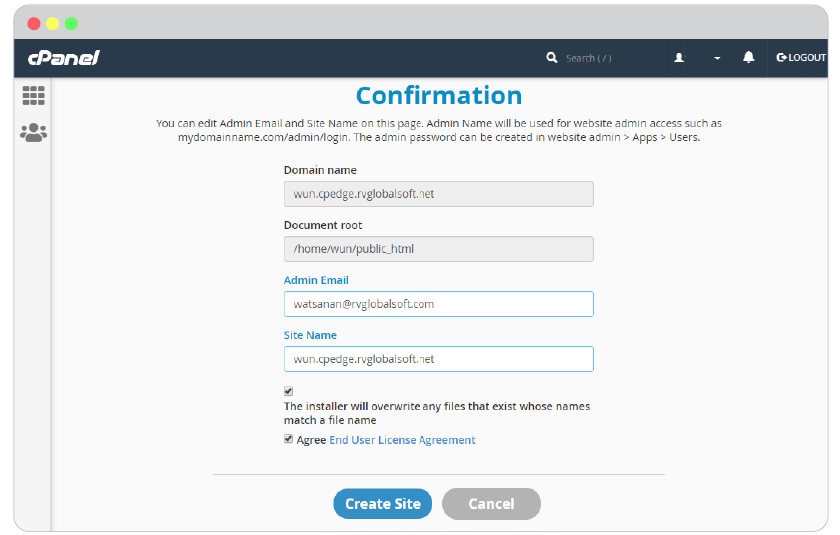This screenshot has height=535, width=840.
Task: Click the Site Name input field
Action: point(439,359)
